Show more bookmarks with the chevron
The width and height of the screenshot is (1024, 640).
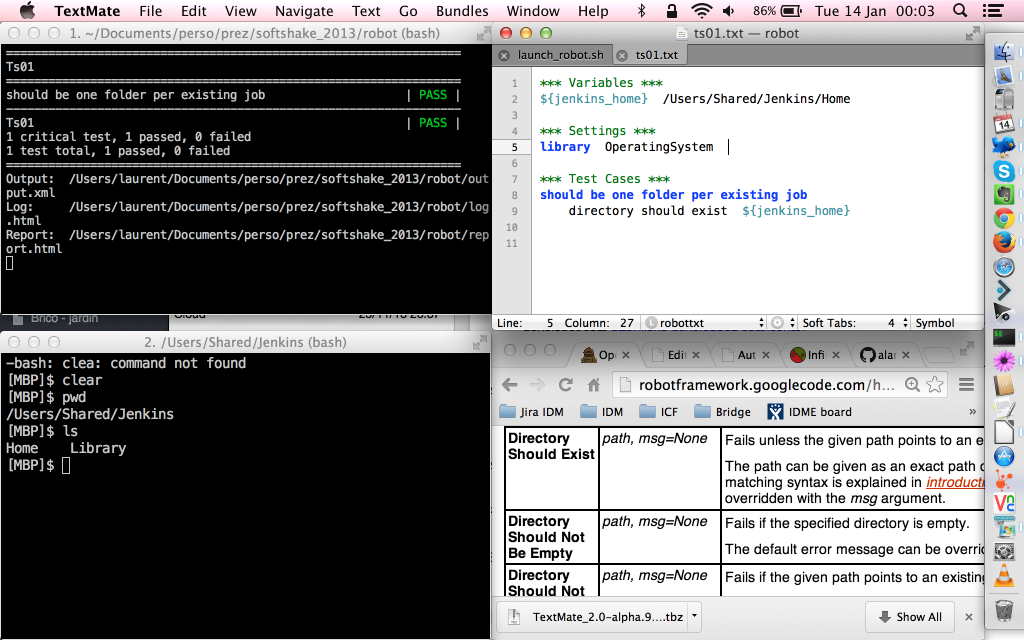point(972,411)
